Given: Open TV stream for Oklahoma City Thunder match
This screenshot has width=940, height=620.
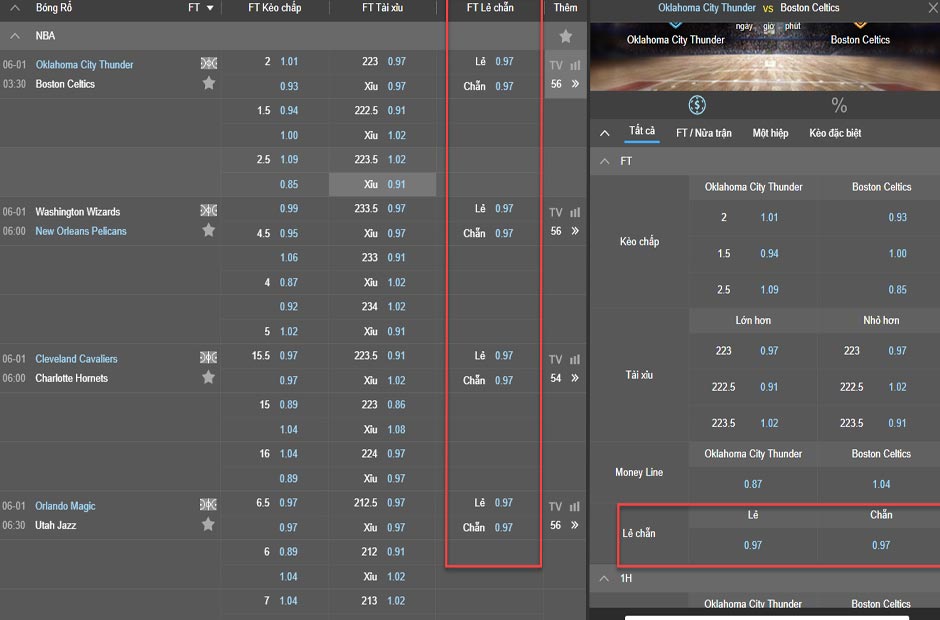Looking at the screenshot, I should point(556,65).
